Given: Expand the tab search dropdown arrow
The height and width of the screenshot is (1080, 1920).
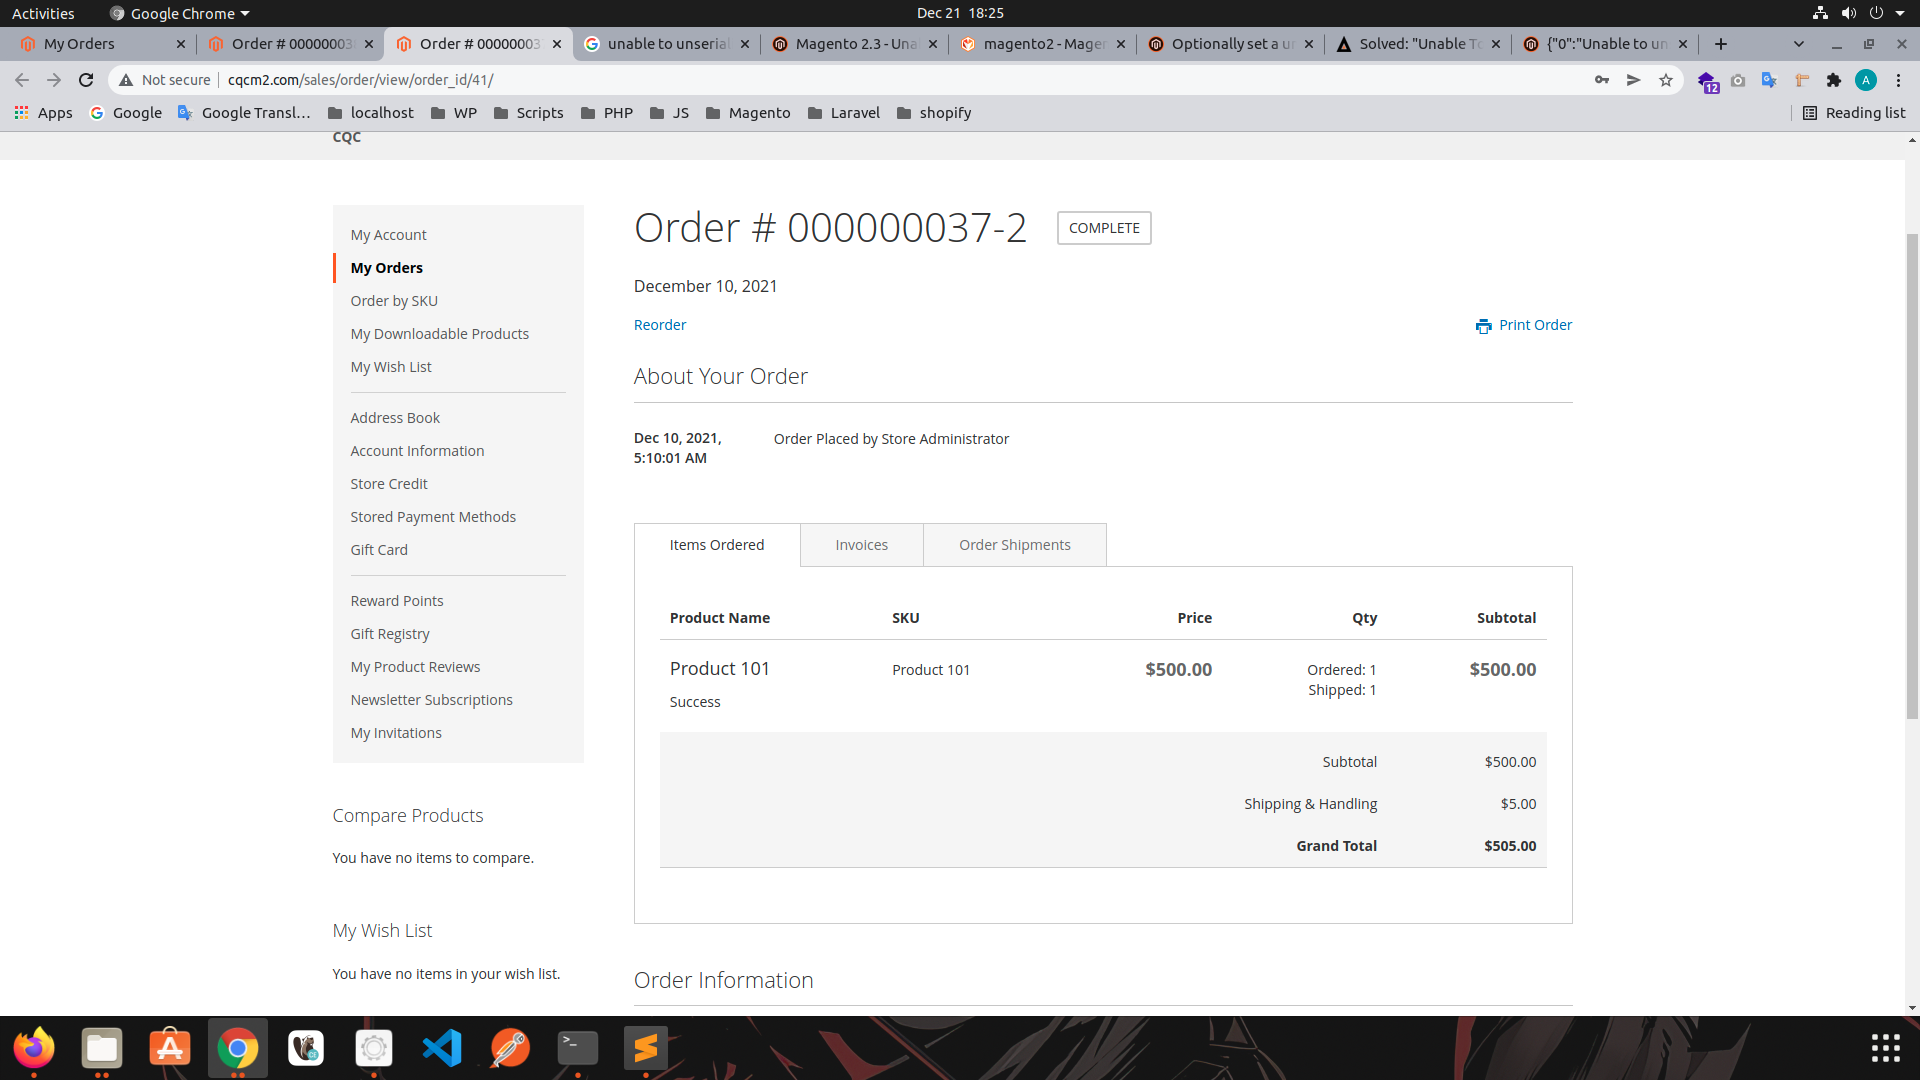Looking at the screenshot, I should [x=1799, y=44].
